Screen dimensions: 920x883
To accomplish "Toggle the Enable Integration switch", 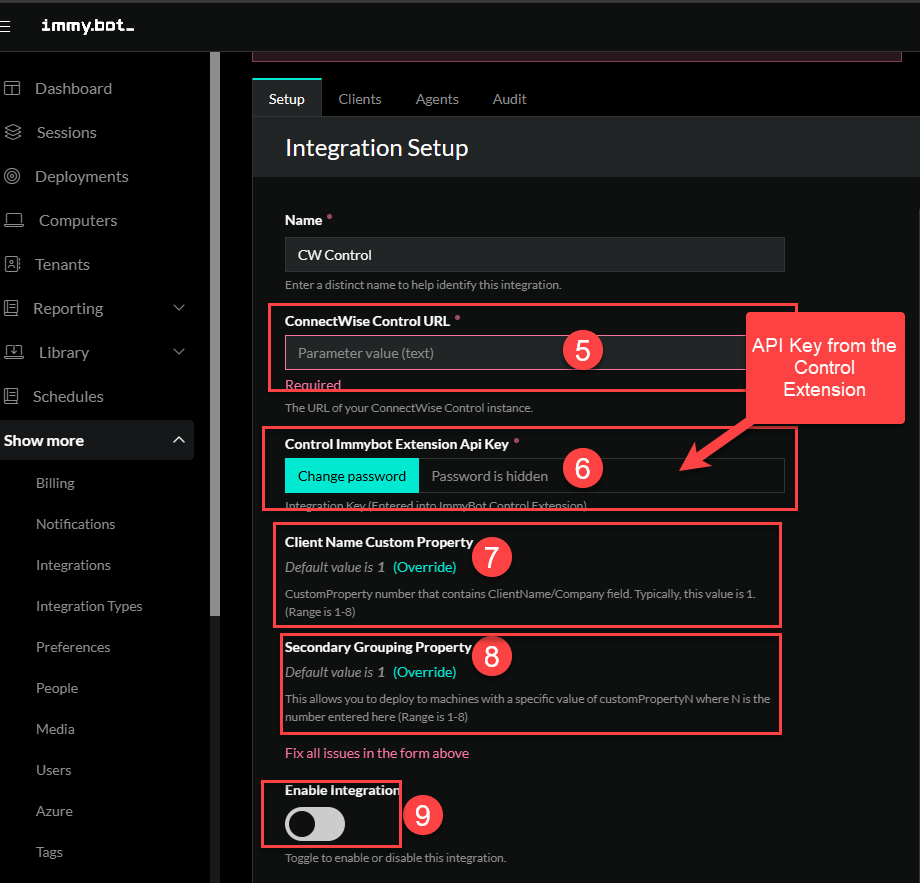I will click(x=315, y=824).
